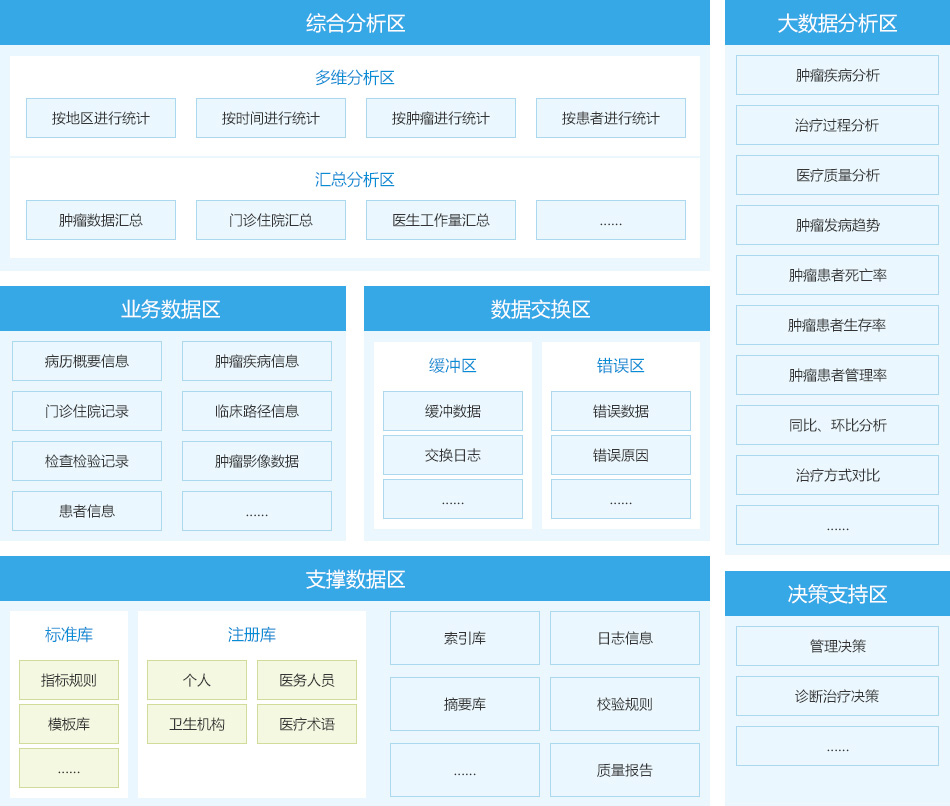950x806 pixels.
Task: Click 治疗方式对比
Action: pos(837,475)
